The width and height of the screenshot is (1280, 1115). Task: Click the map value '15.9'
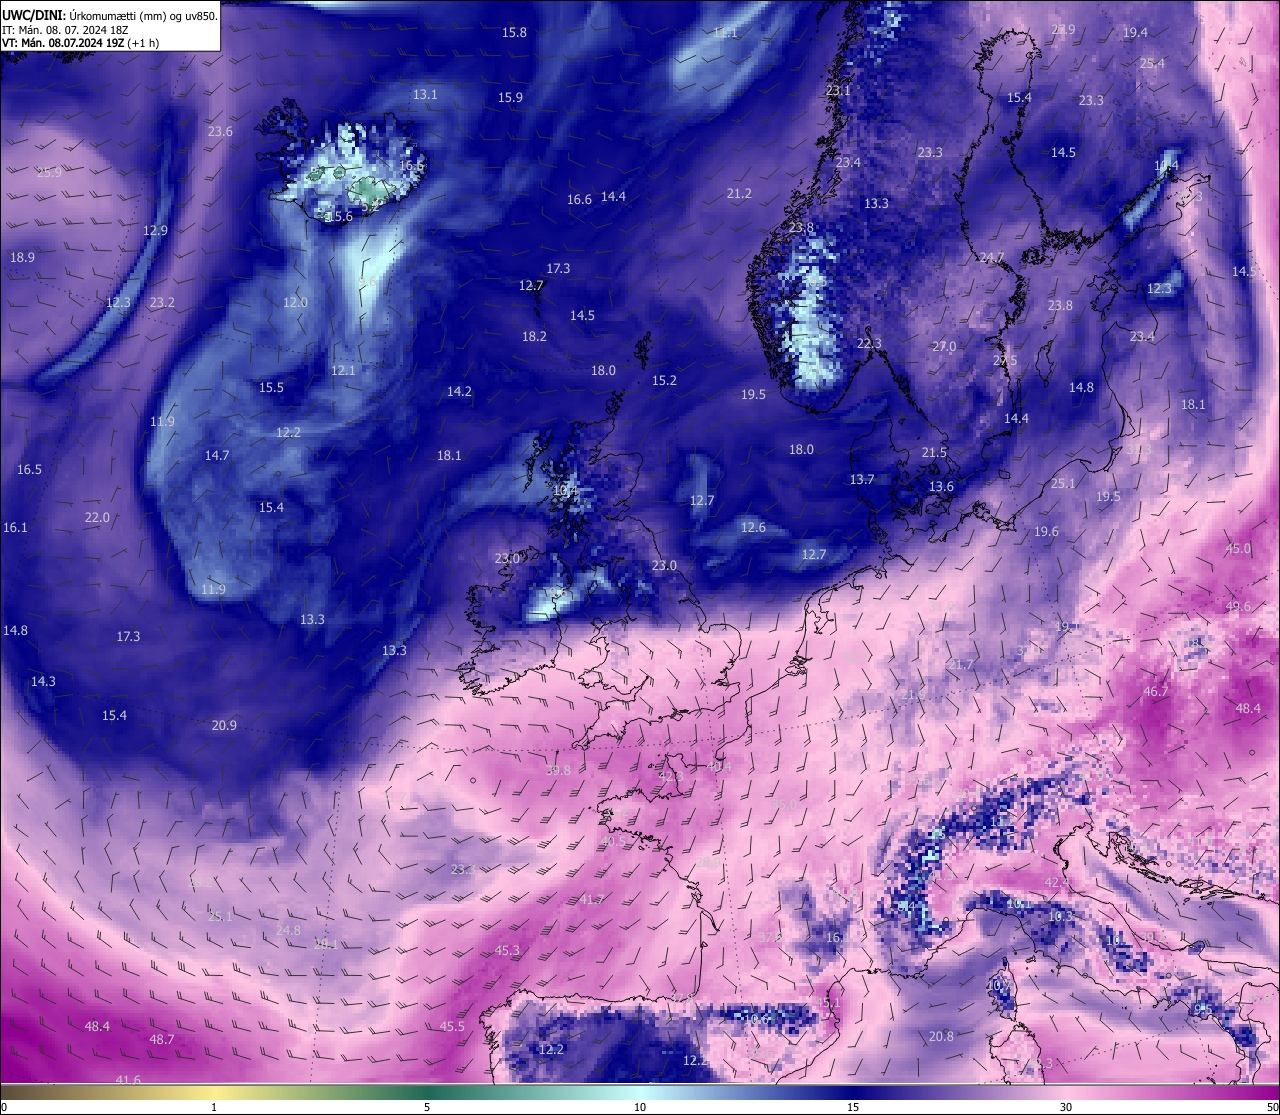point(510,98)
